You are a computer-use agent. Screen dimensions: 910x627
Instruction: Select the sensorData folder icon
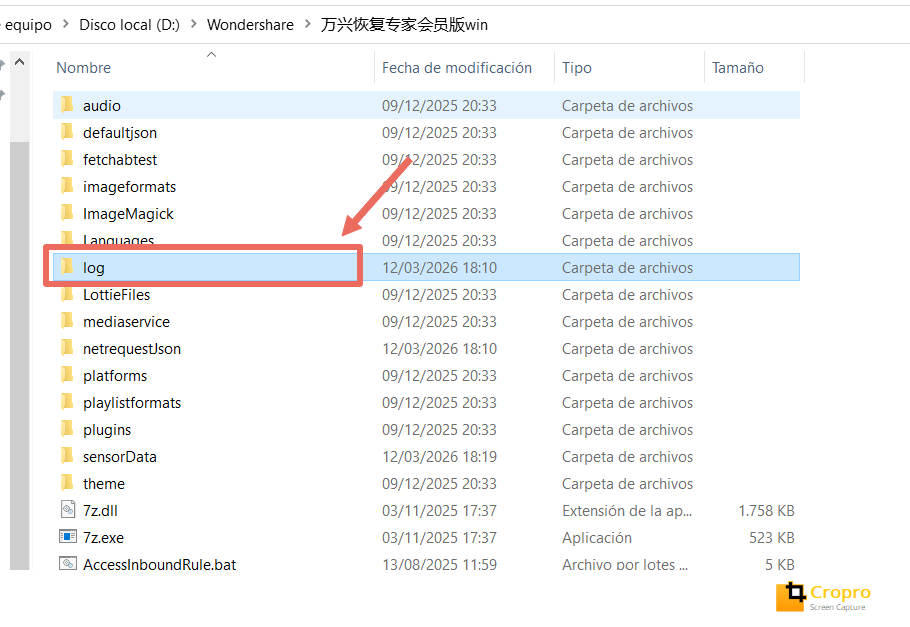pyautogui.click(x=67, y=456)
